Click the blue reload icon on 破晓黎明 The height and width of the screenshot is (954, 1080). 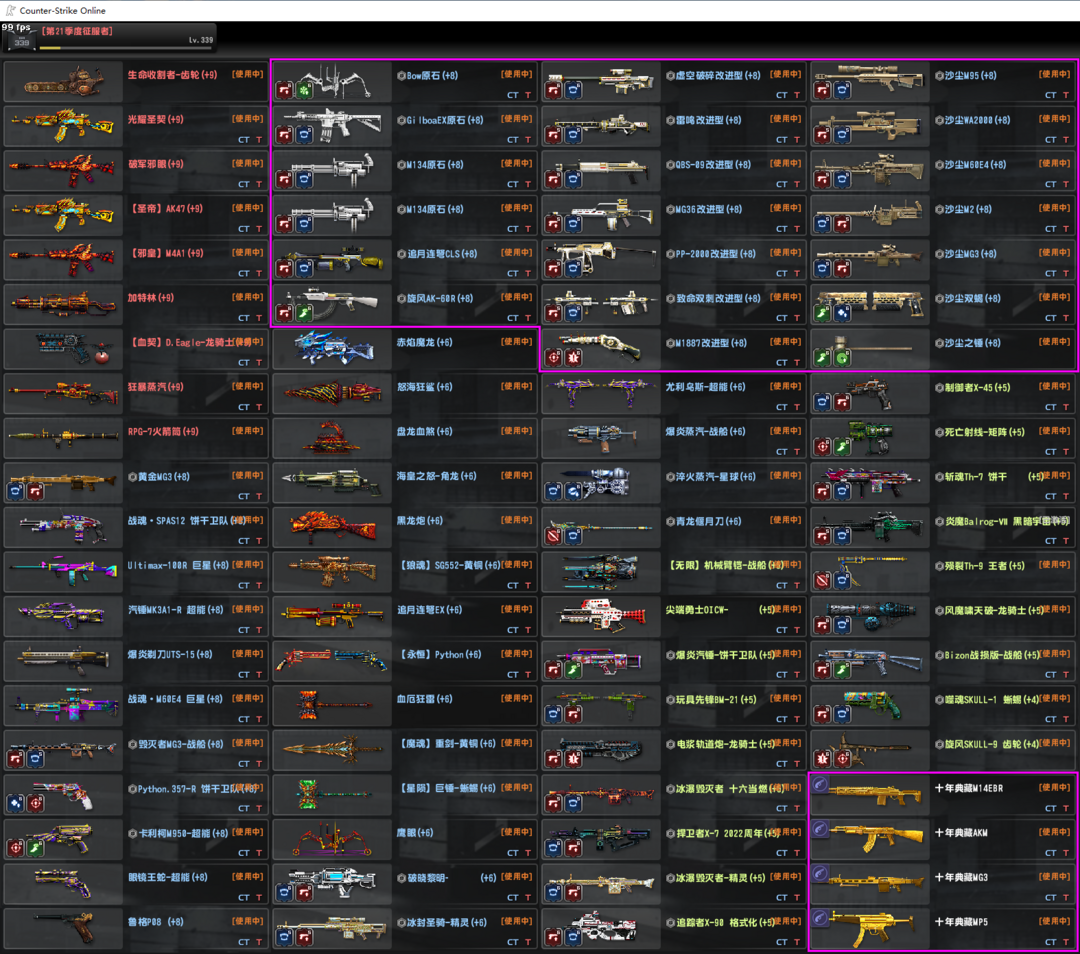pyautogui.click(x=284, y=893)
